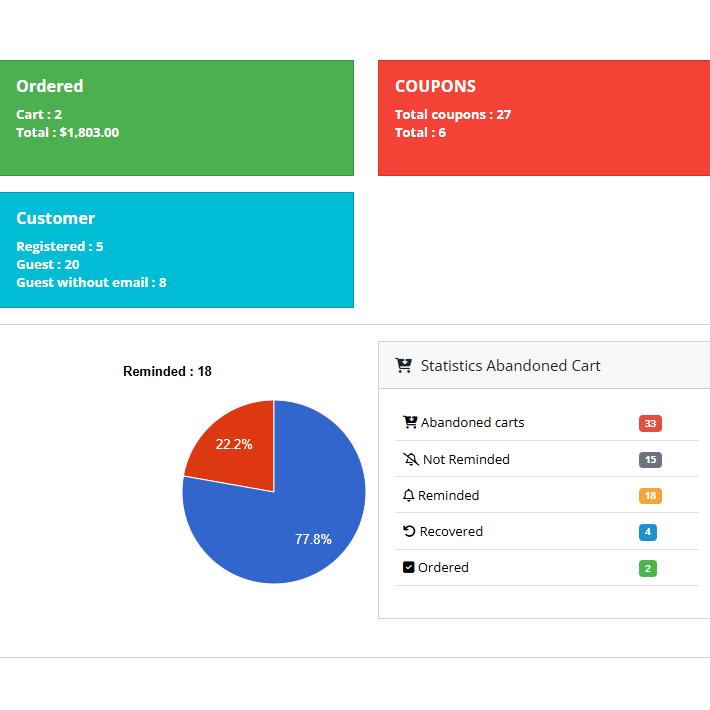
Task: Click the crossed-out bell Not Reminded icon
Action: 410,459
